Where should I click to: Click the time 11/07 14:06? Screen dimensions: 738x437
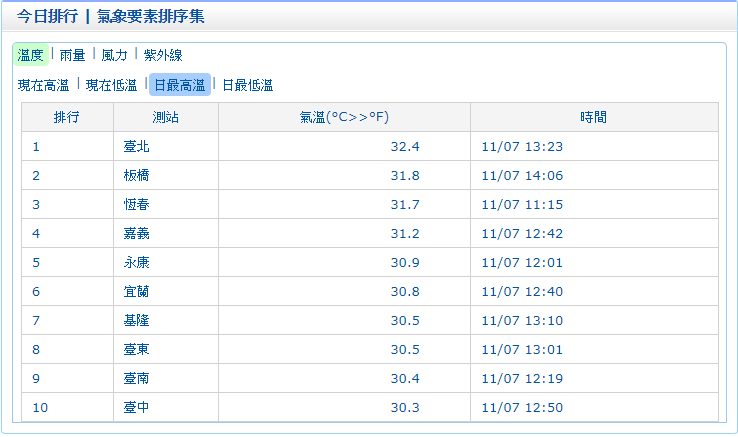click(522, 176)
